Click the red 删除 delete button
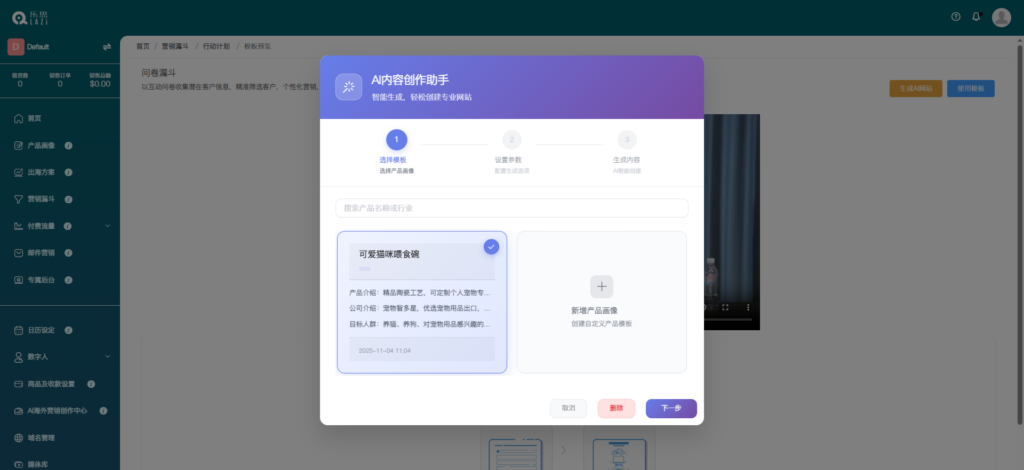The width and height of the screenshot is (1024, 470). (x=616, y=408)
